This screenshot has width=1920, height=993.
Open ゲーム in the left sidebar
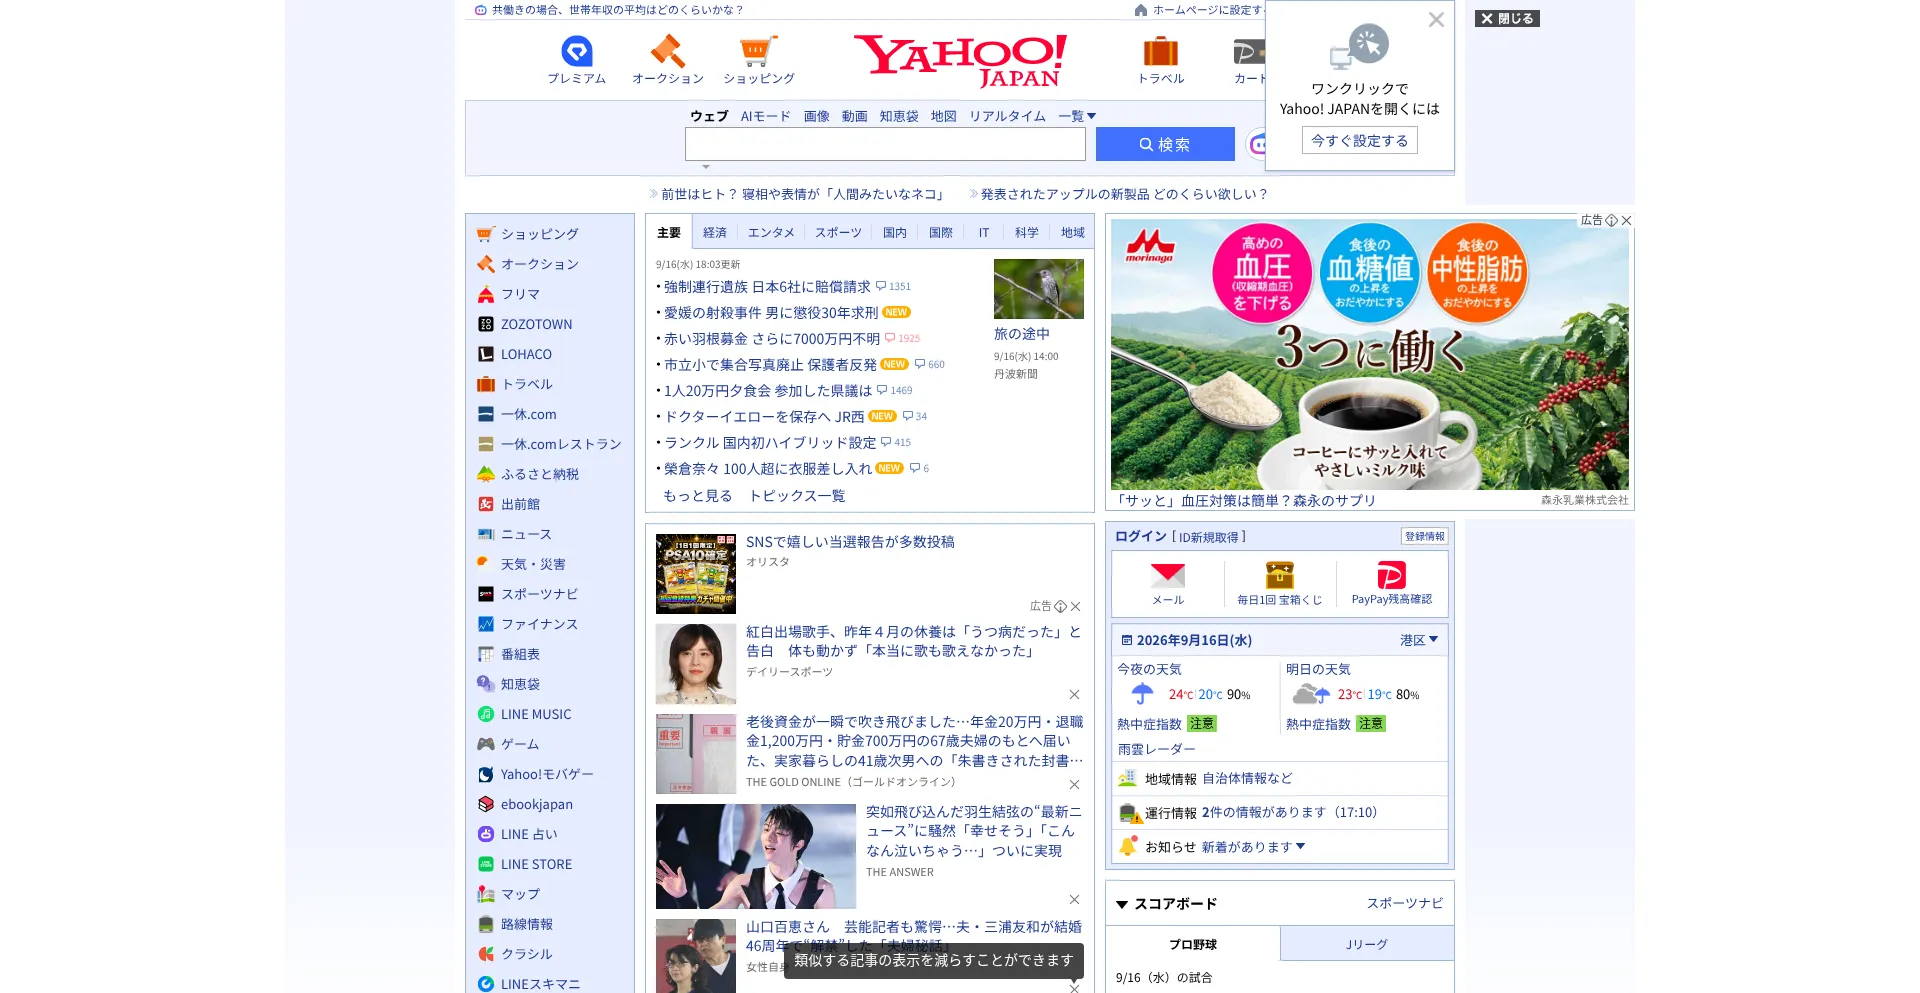click(x=520, y=744)
